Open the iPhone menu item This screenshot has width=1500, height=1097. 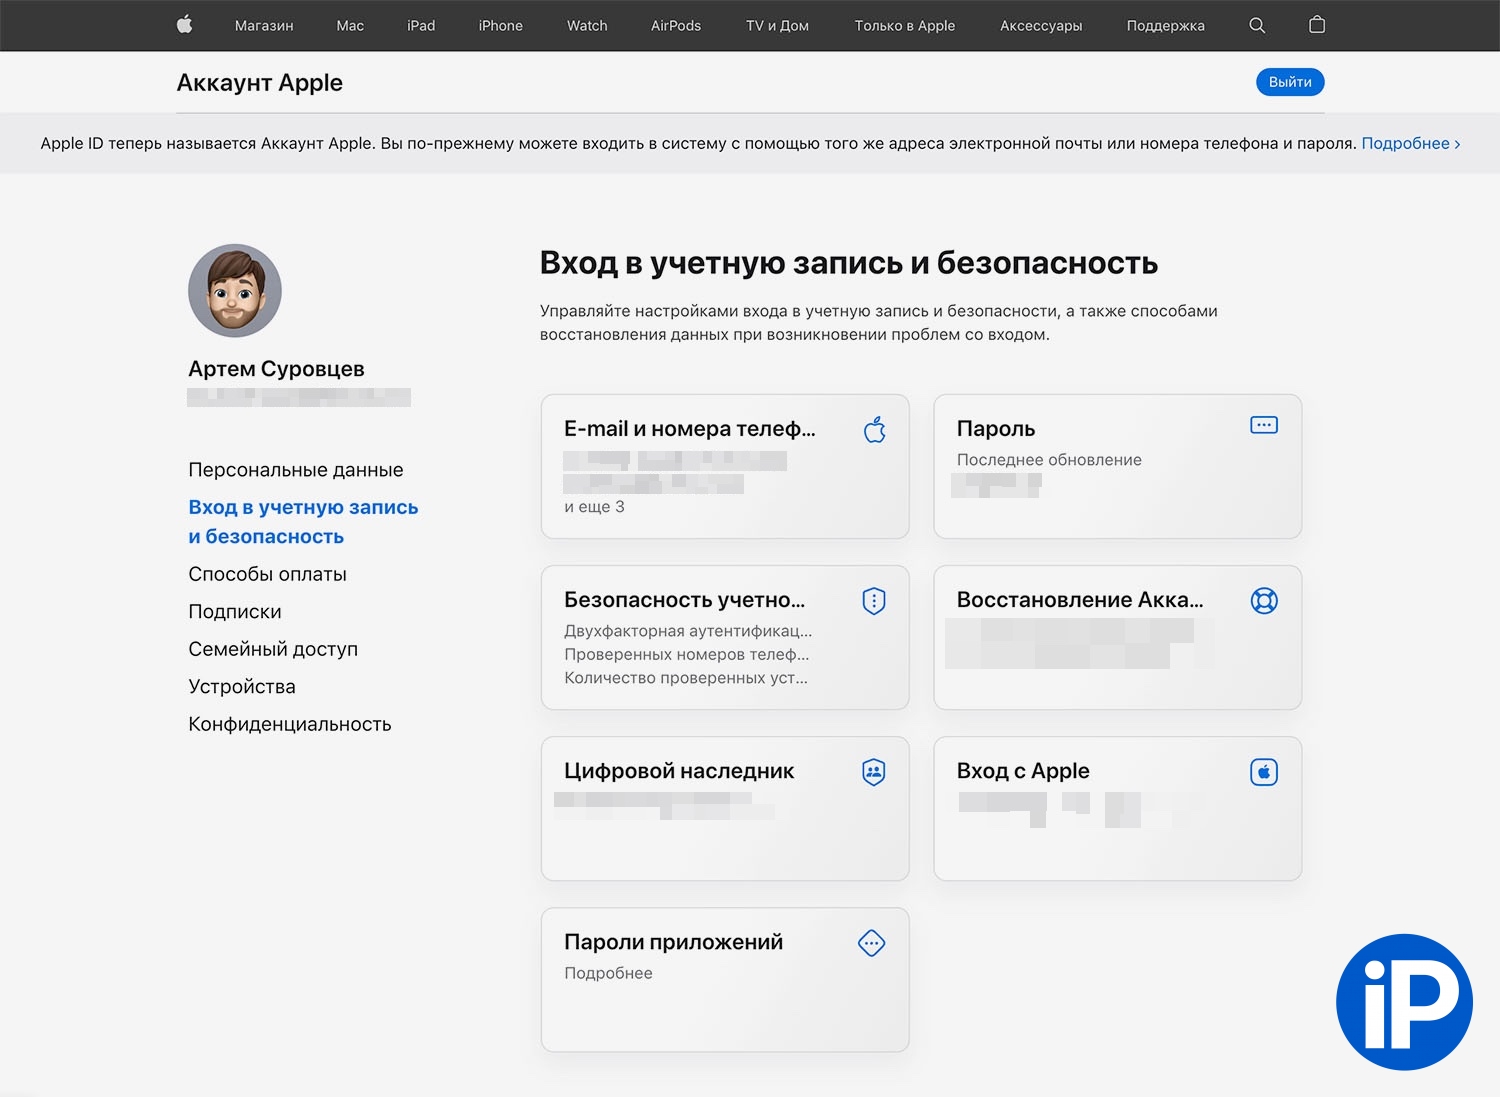tap(500, 26)
